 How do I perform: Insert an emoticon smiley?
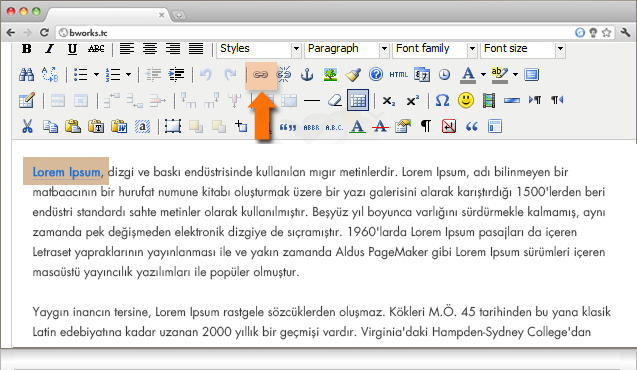click(466, 100)
